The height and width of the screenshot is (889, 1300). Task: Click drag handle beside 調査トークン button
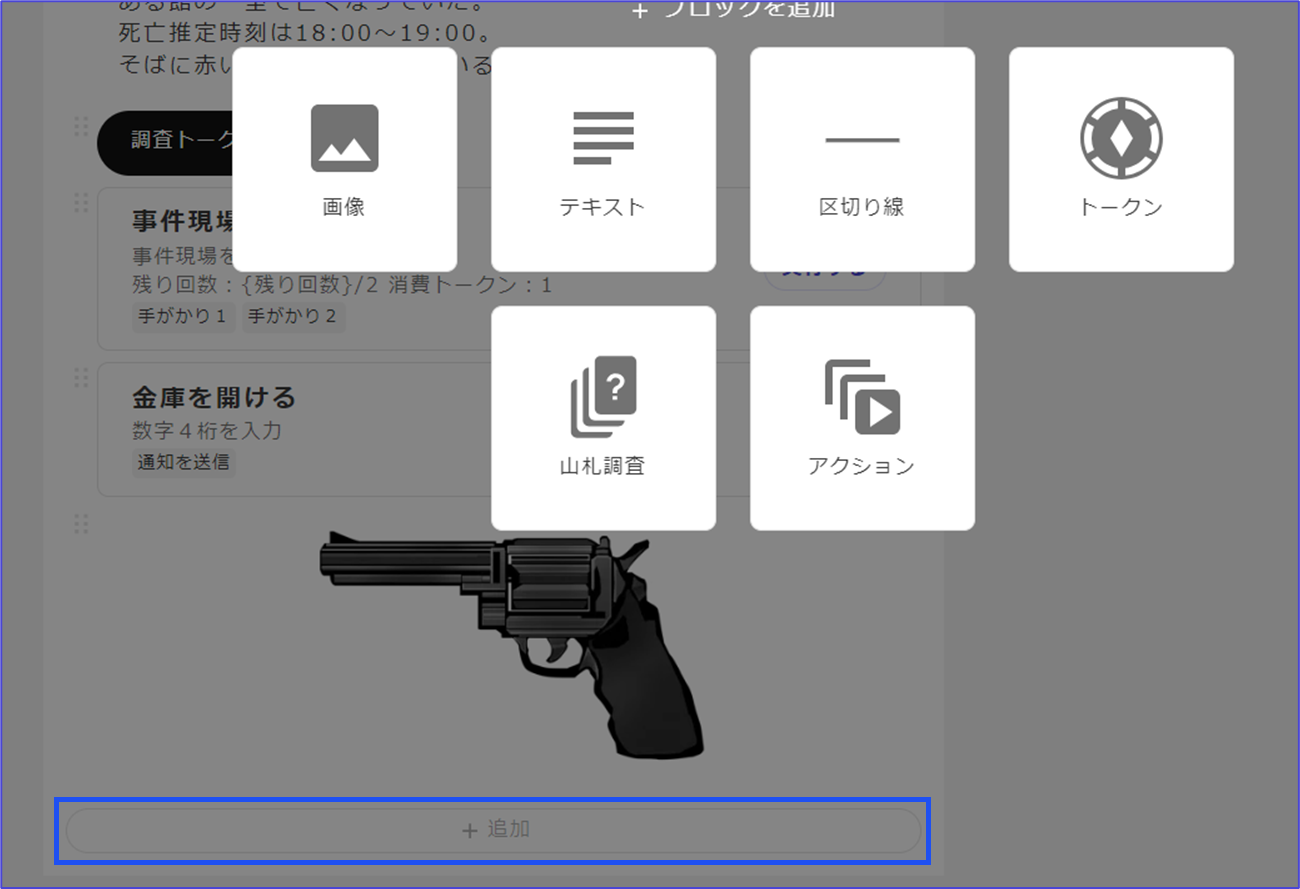click(81, 126)
